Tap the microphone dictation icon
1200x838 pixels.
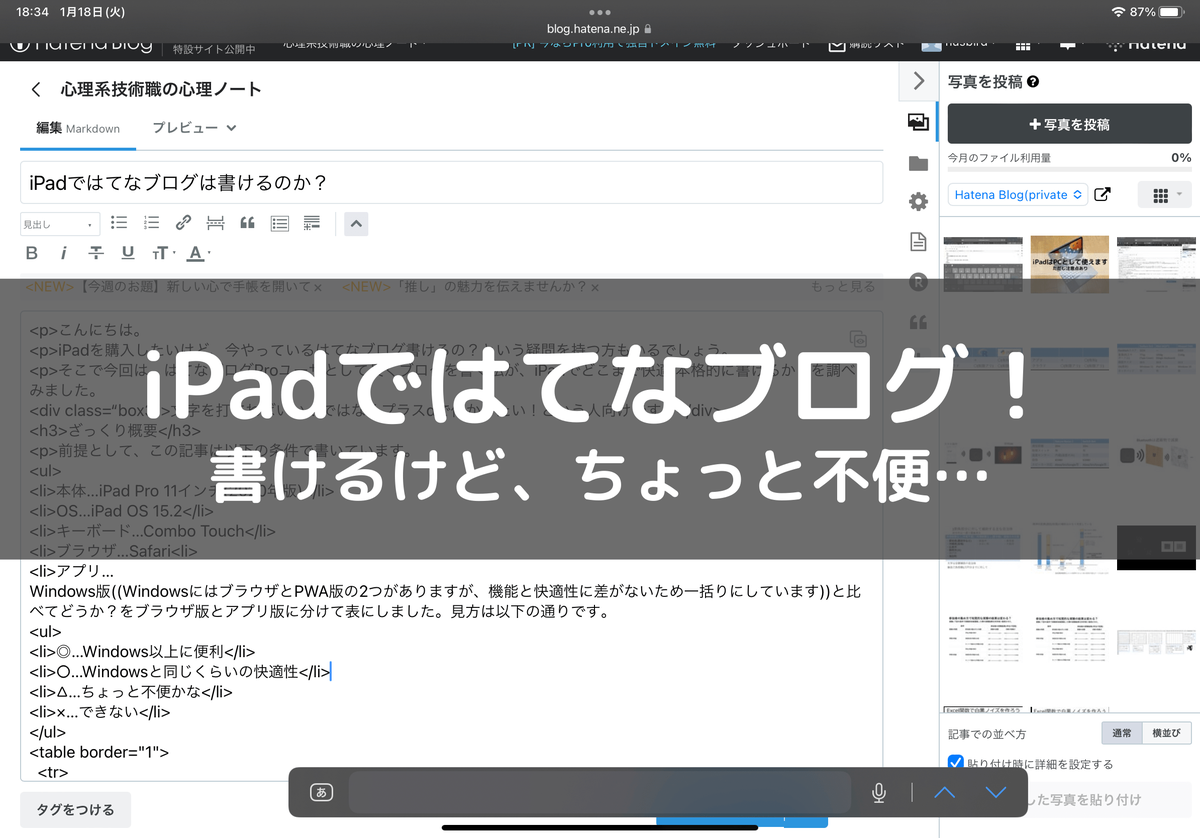tap(879, 792)
